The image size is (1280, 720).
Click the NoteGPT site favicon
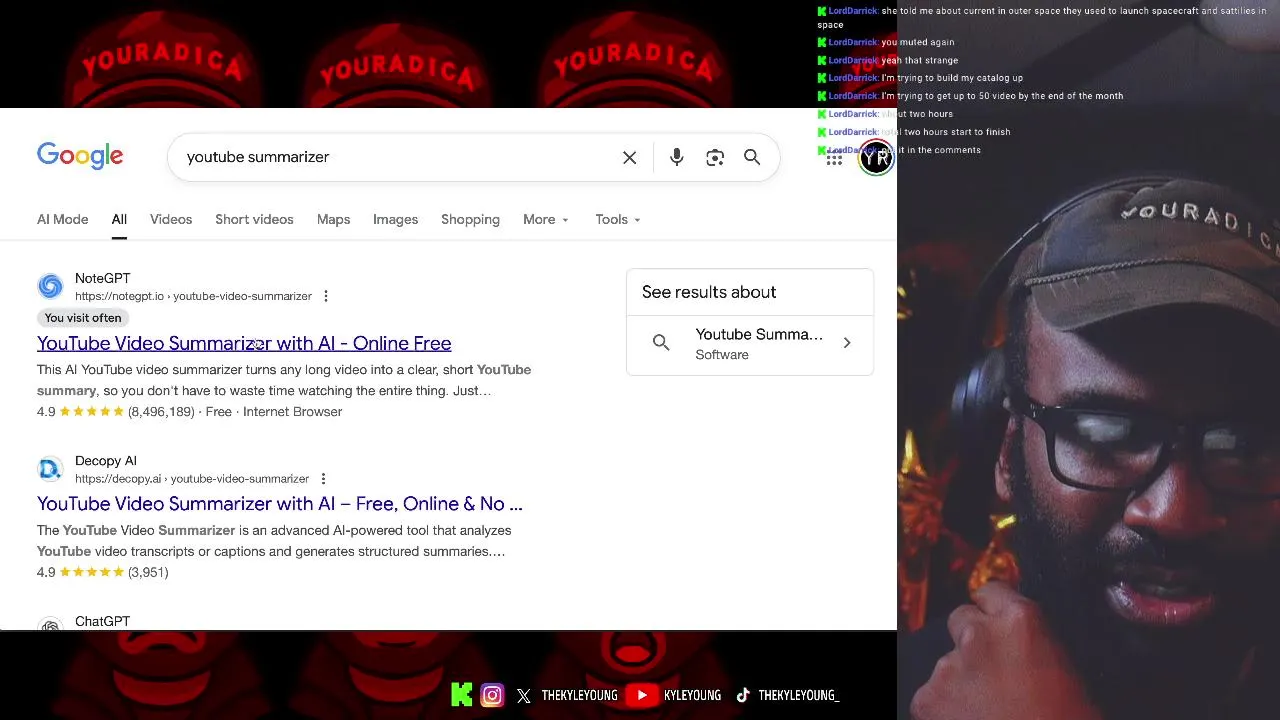(x=50, y=287)
